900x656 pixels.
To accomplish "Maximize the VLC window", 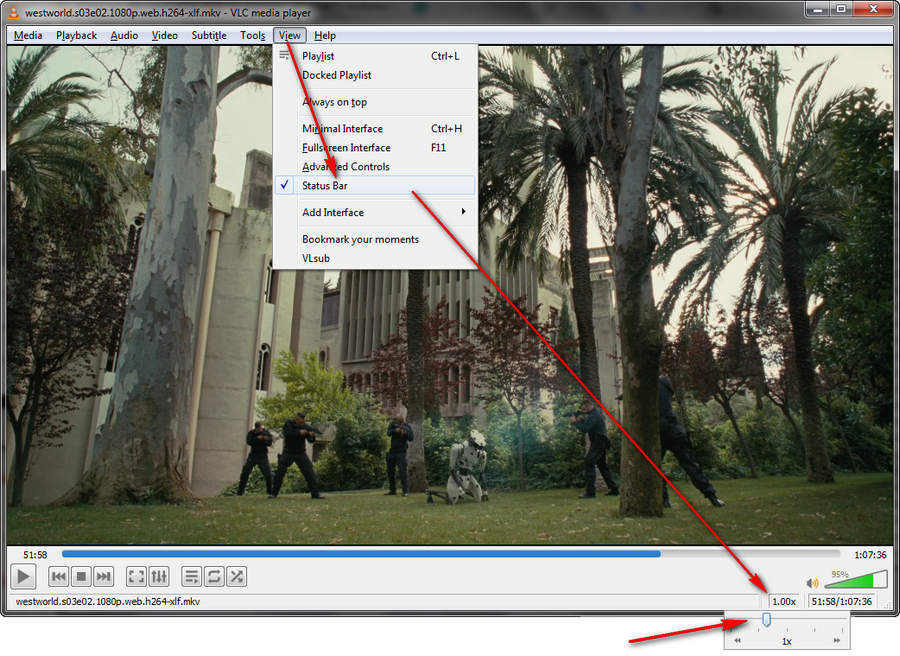I will point(841,9).
